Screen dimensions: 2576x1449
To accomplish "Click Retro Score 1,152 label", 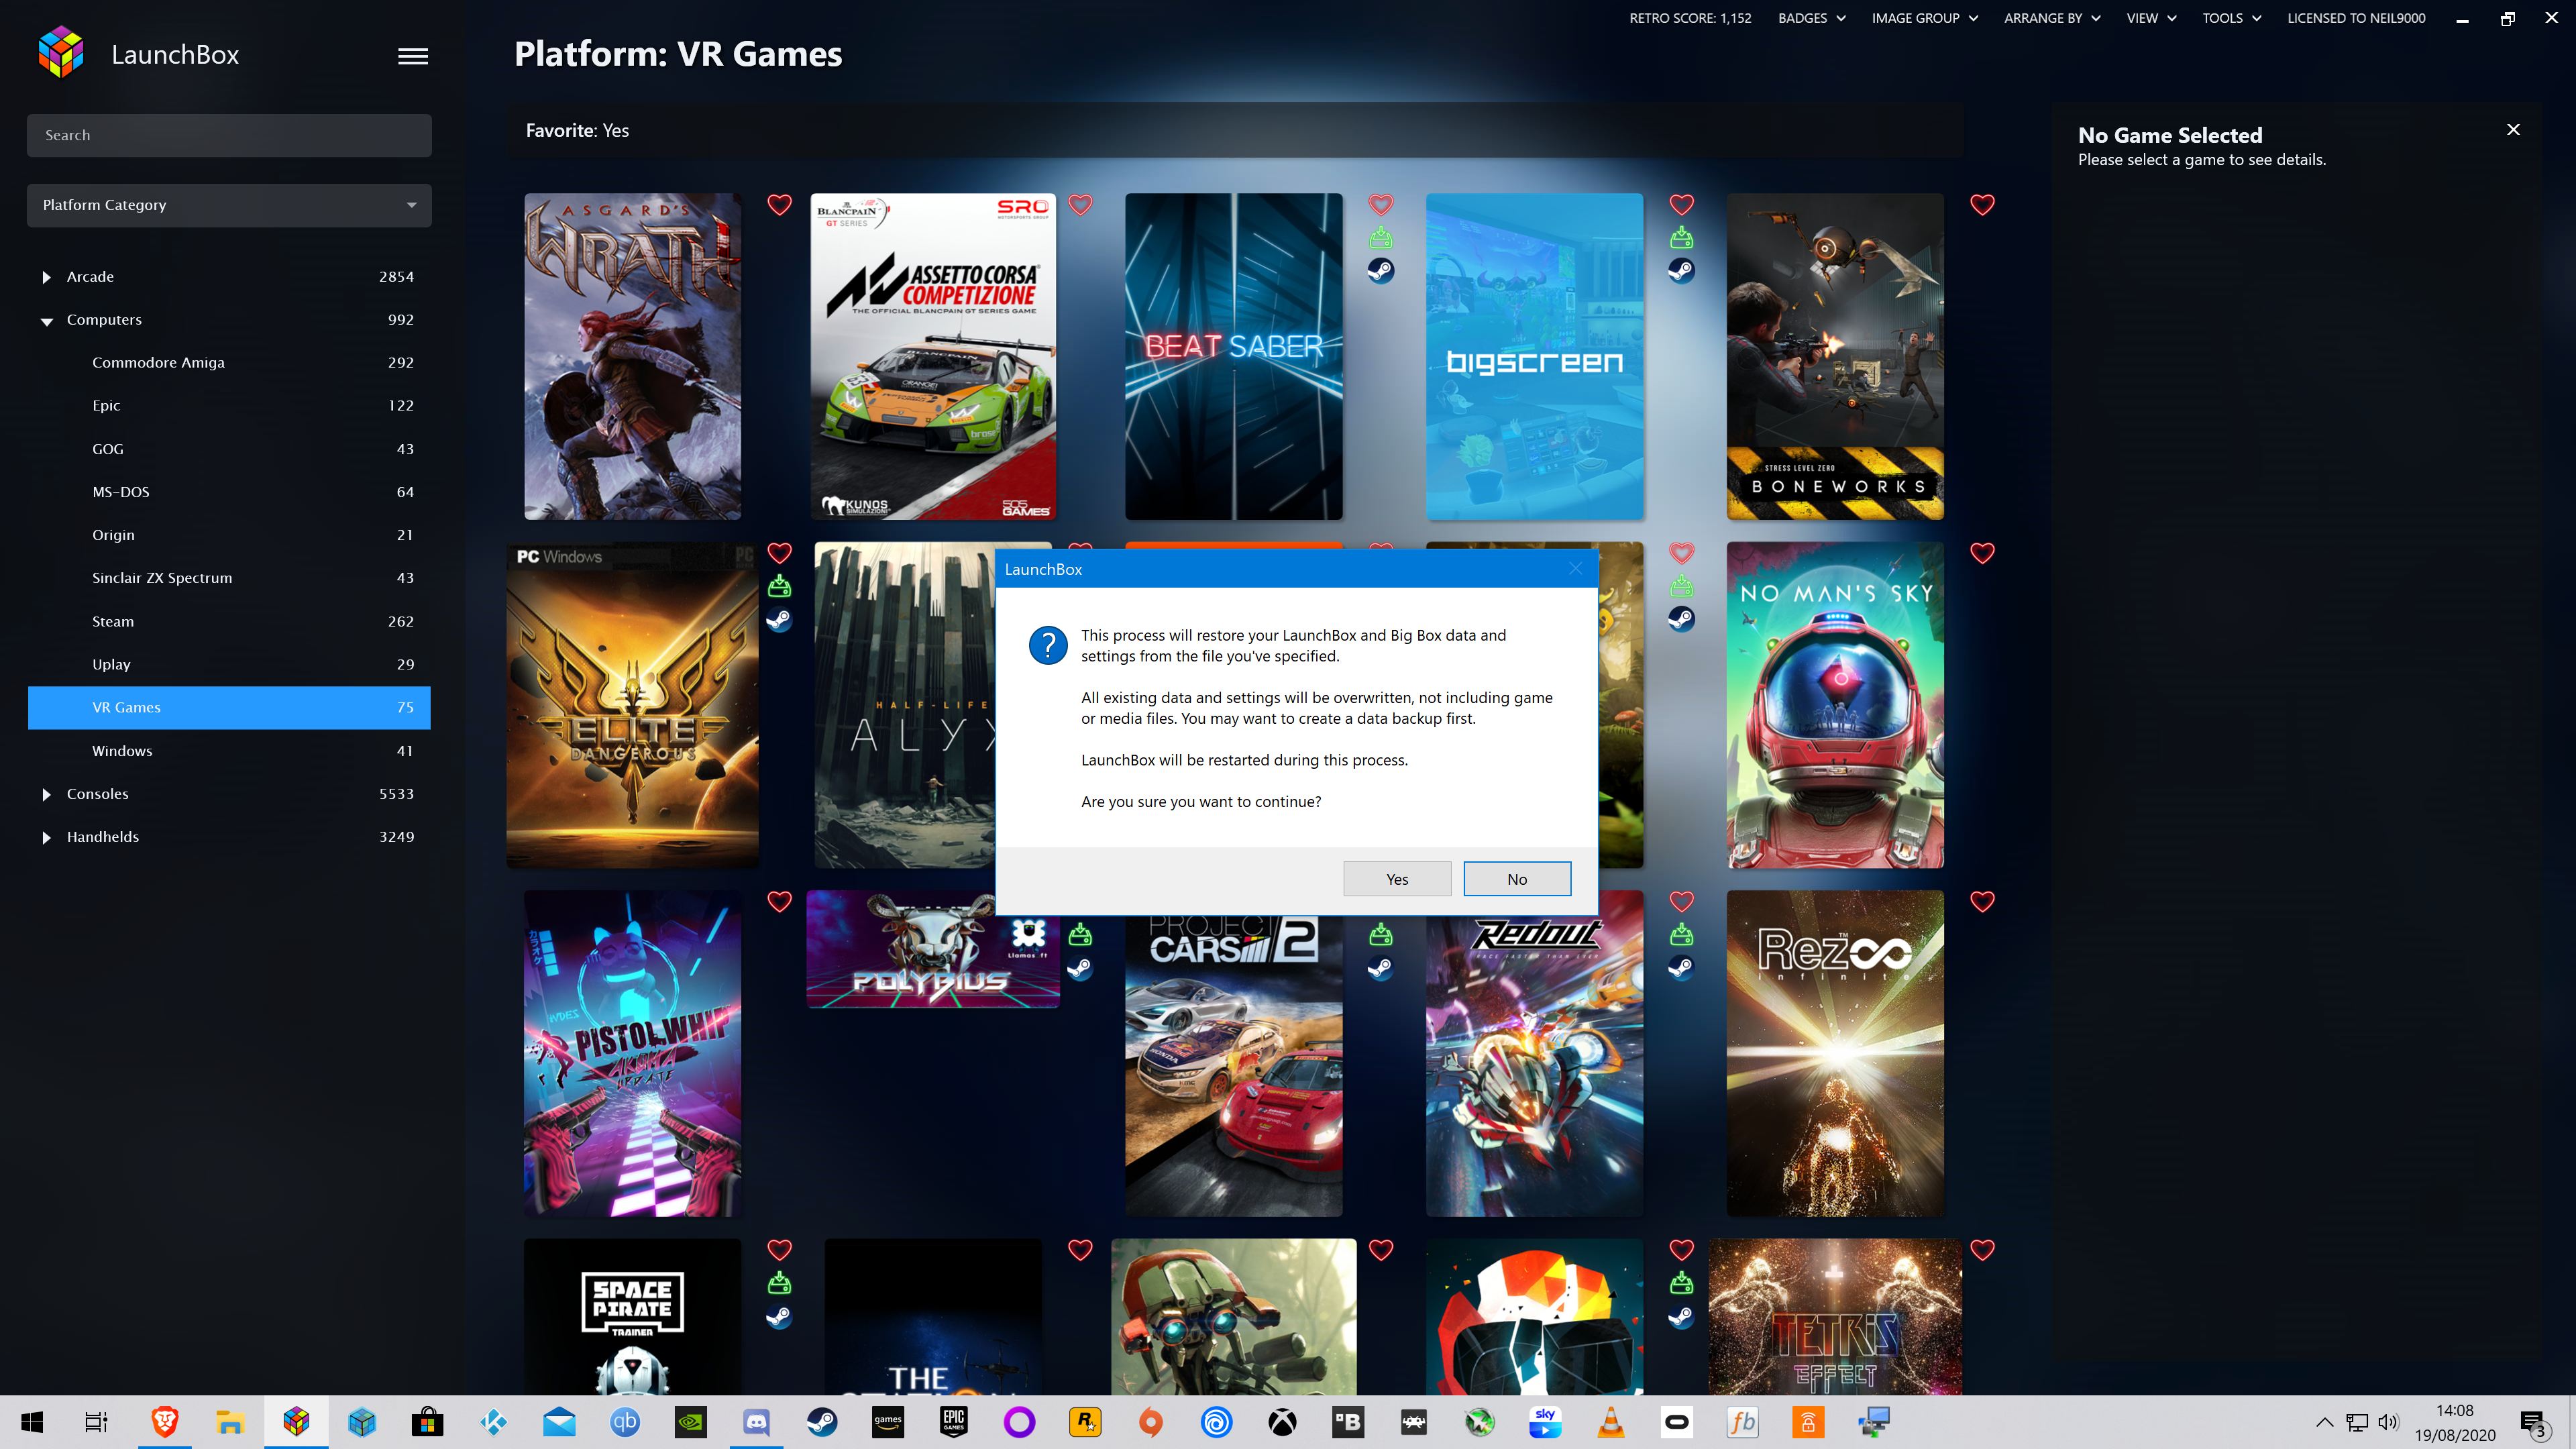I will click(x=1690, y=18).
